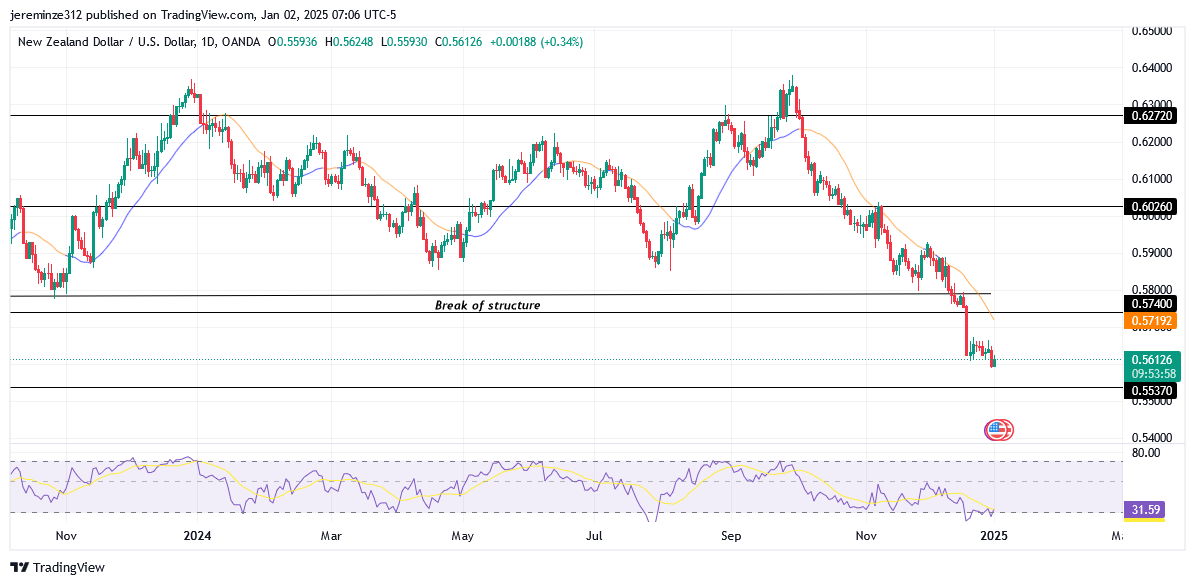Click the L0.55930 low value in header

click(404, 43)
